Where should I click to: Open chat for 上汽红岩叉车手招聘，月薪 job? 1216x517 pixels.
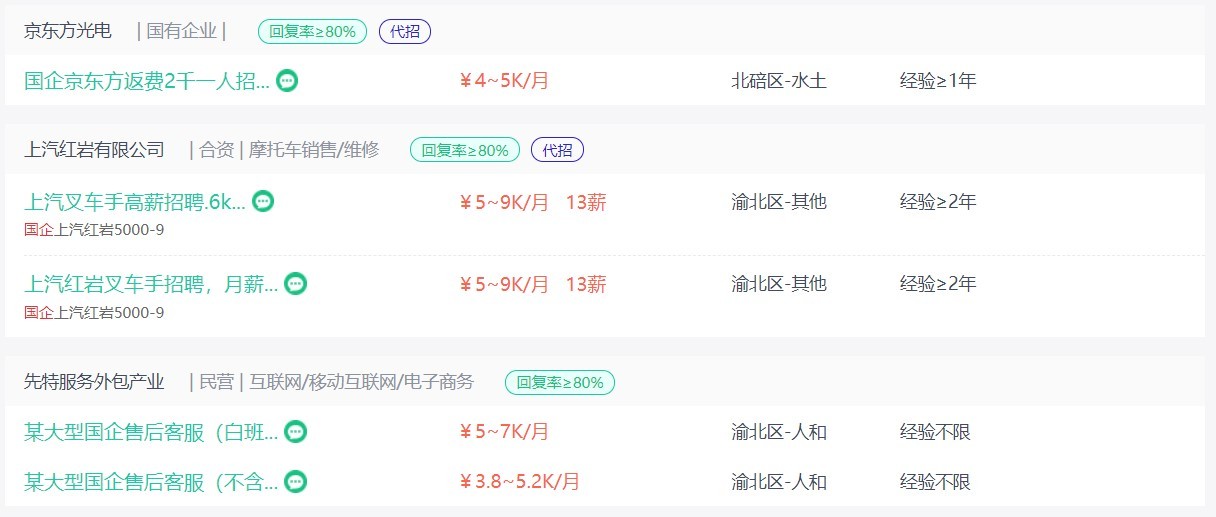point(295,284)
